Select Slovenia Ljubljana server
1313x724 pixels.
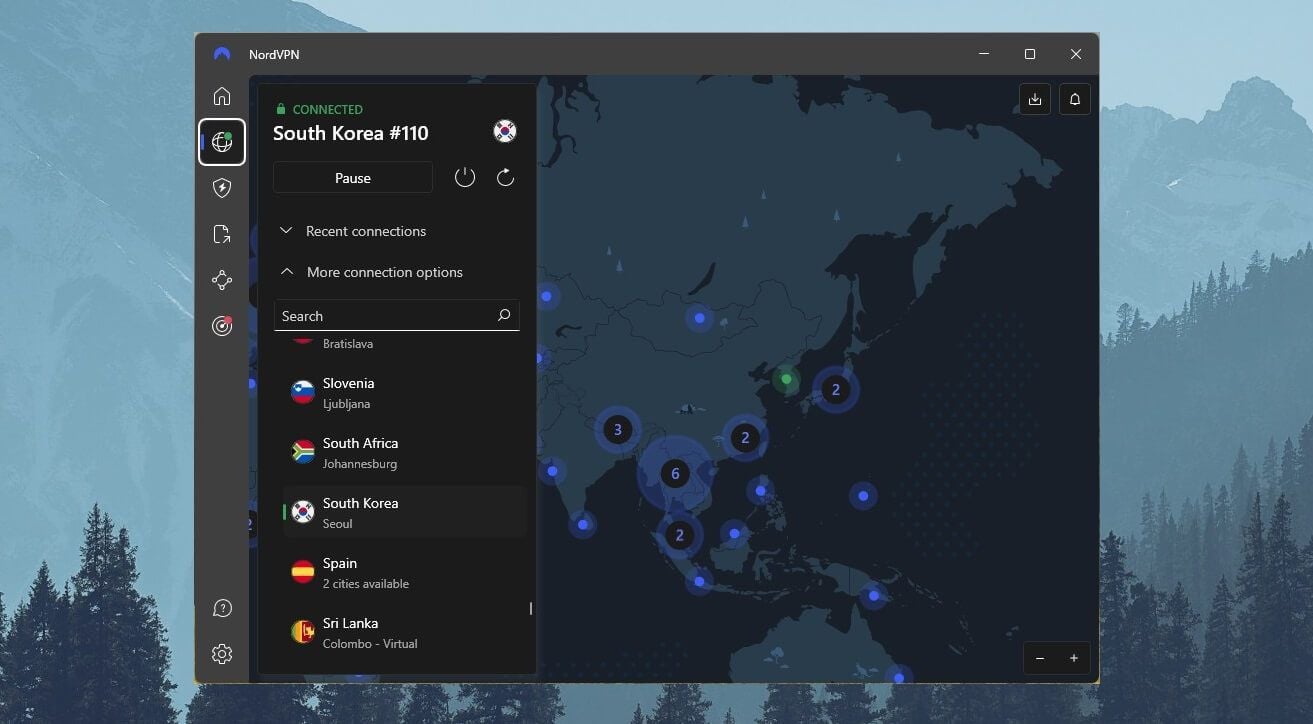tap(405, 392)
